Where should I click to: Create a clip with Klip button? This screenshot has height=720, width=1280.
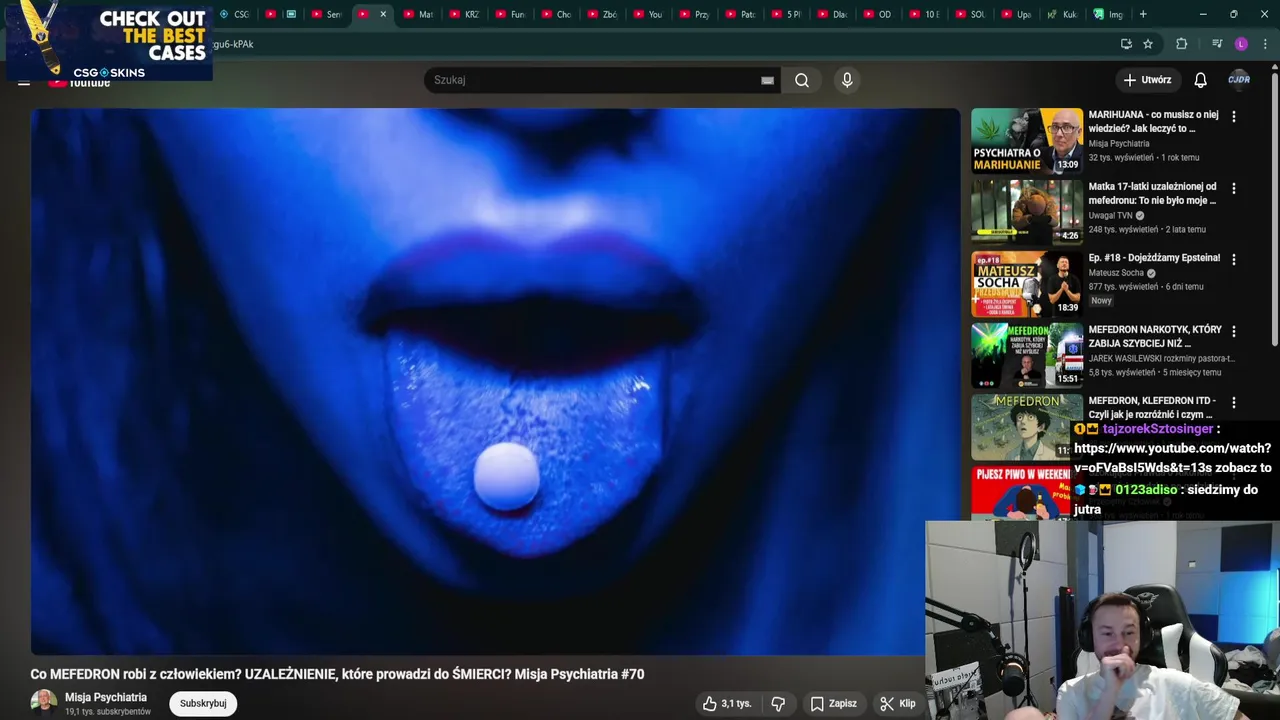897,704
